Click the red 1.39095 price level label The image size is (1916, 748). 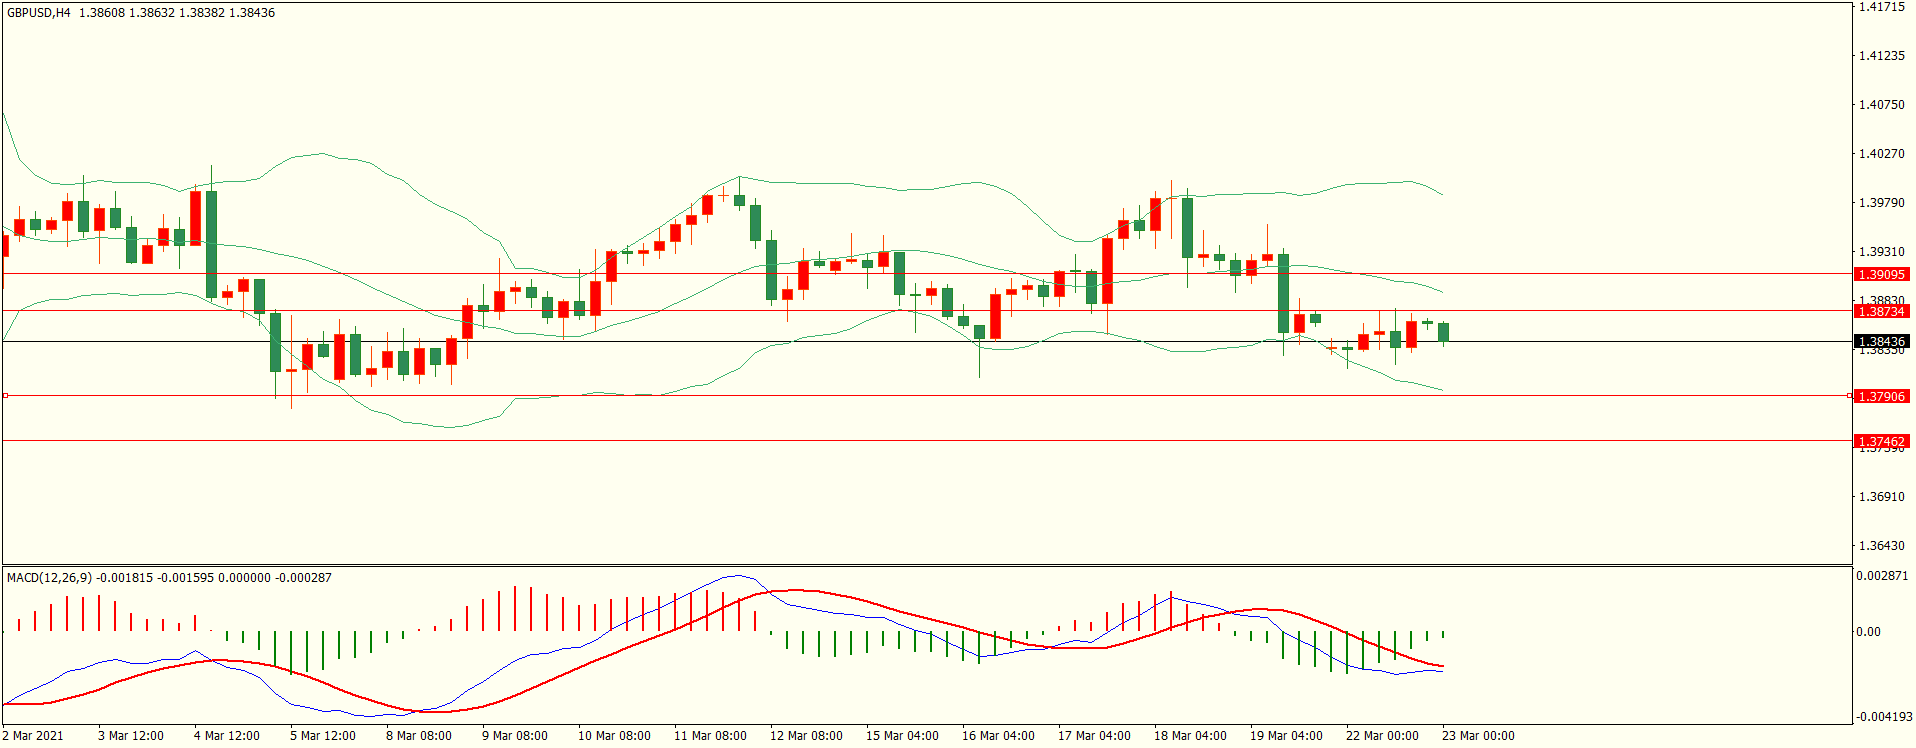click(1880, 274)
